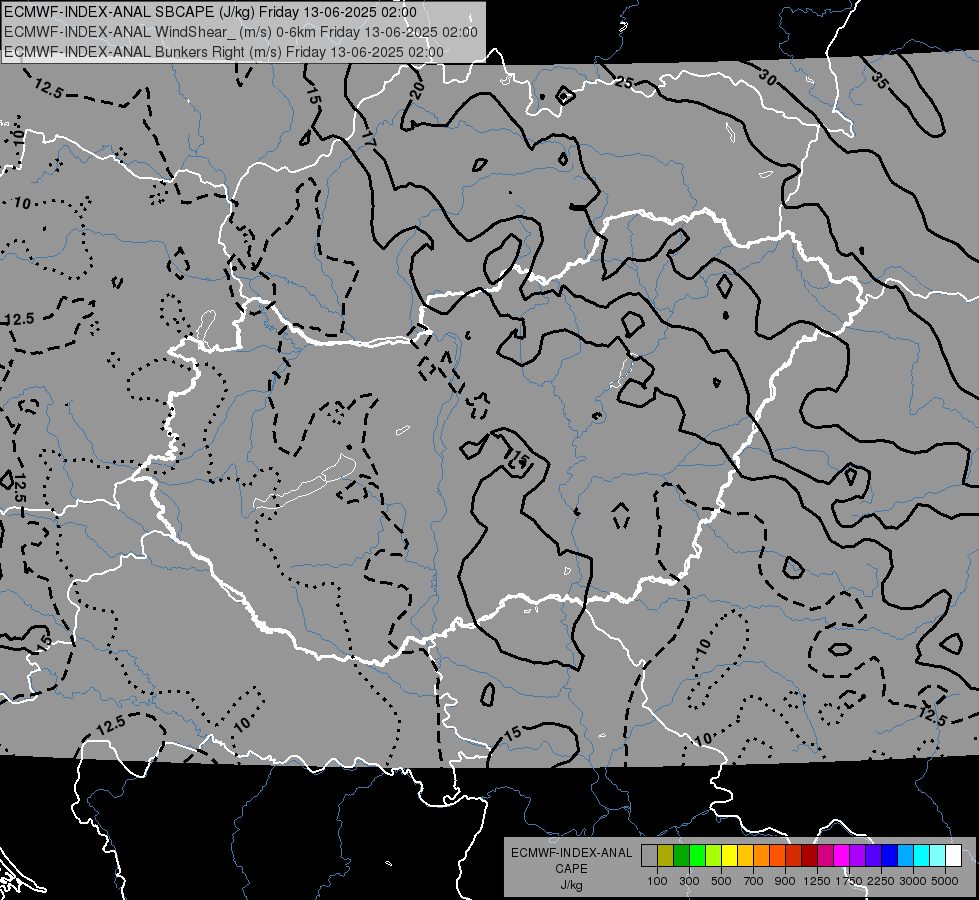Click the cyan swatch after 3000
The image size is (979, 900).
pyautogui.click(x=922, y=855)
